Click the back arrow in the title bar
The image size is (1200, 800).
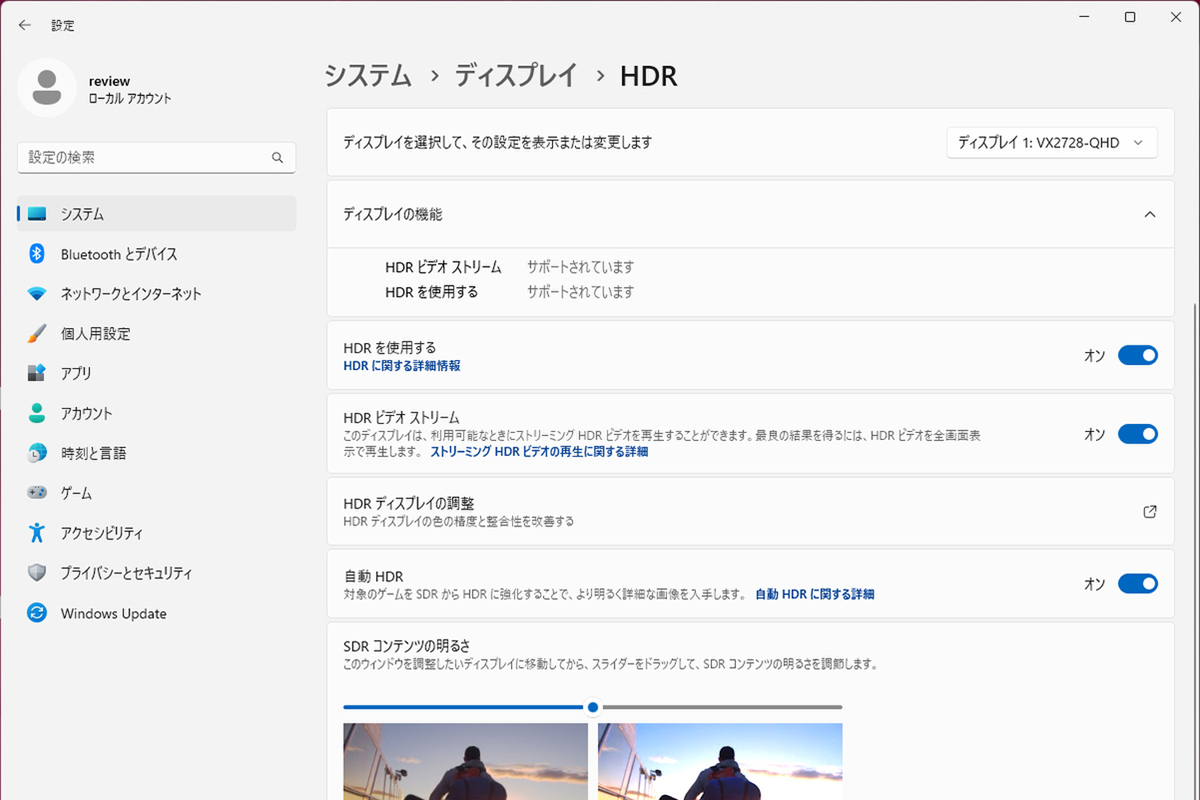[x=25, y=25]
